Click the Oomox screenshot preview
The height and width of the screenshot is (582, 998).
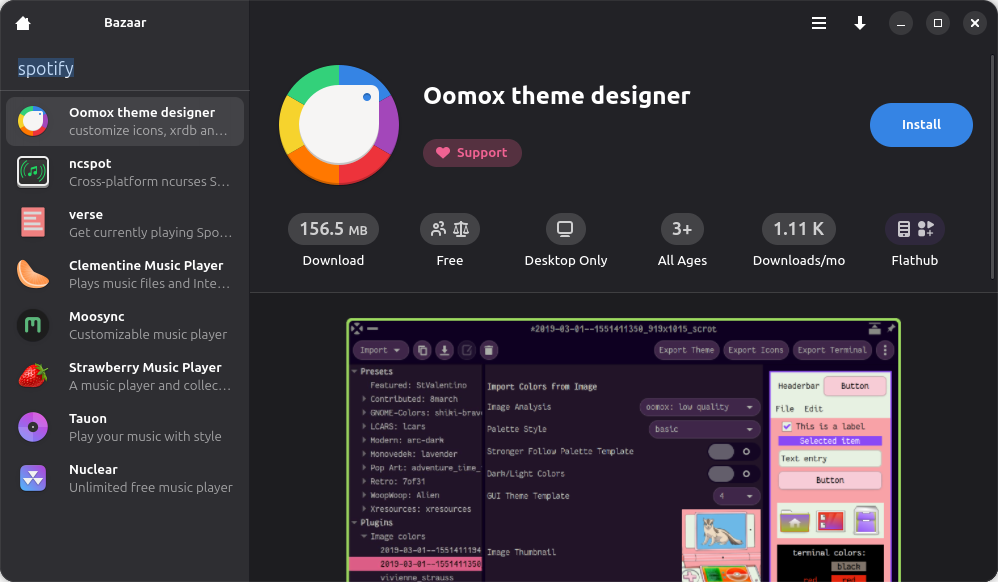pyautogui.click(x=622, y=450)
